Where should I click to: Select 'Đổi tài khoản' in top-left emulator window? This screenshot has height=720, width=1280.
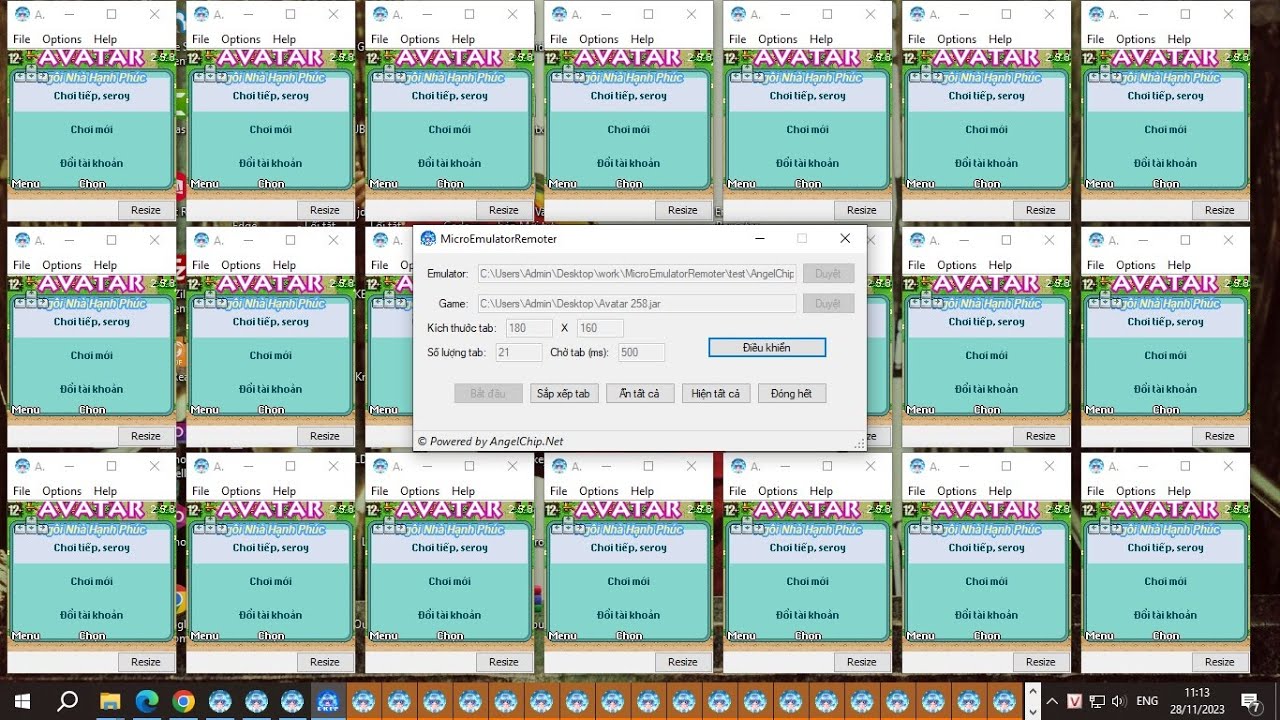[x=91, y=163]
